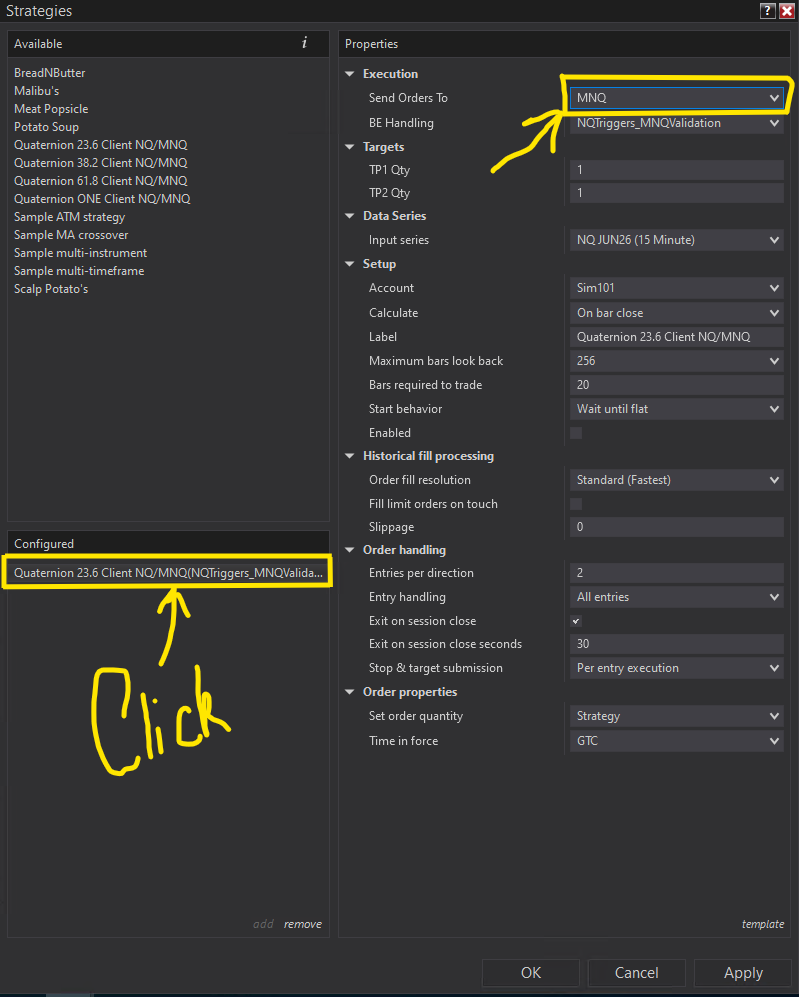Open the BE Handling dropdown
This screenshot has width=799, height=997.
tap(676, 123)
